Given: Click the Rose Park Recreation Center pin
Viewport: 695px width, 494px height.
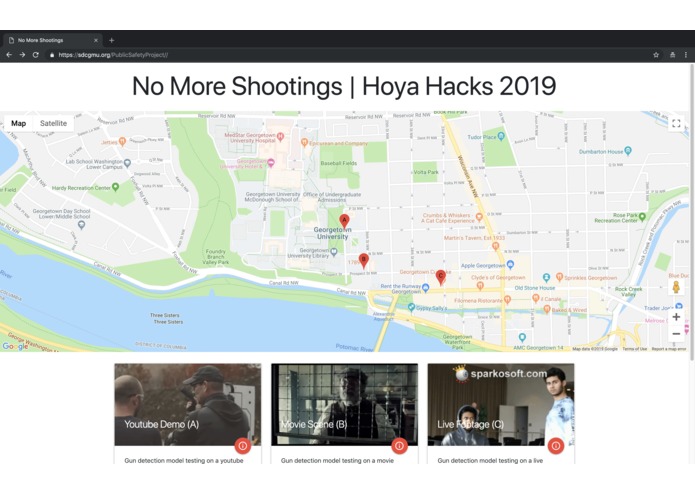Looking at the screenshot, I should pyautogui.click(x=642, y=217).
